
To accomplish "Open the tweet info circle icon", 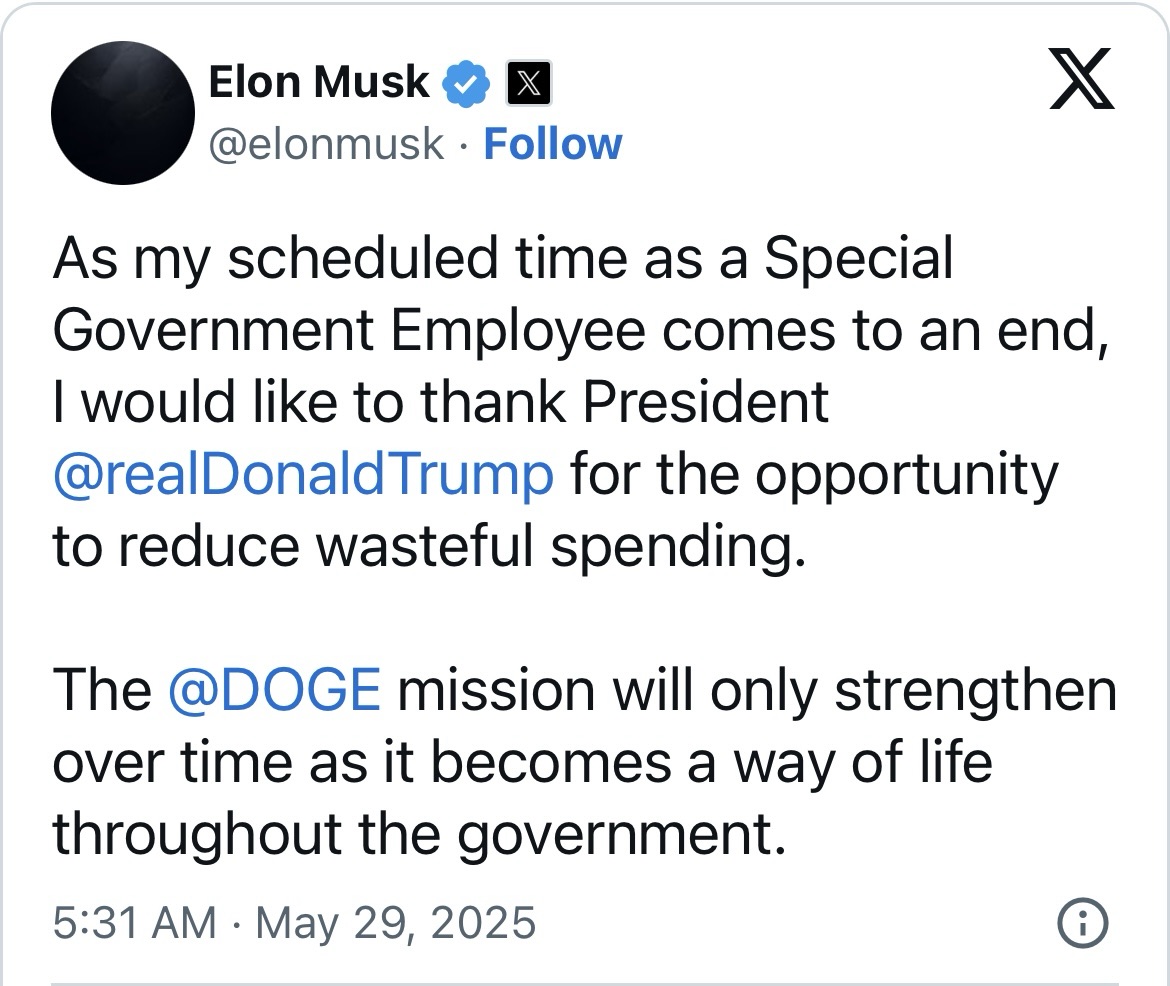I will [x=1083, y=923].
